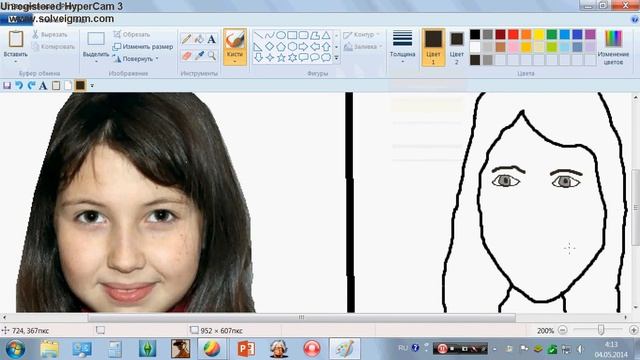Click the Изменить размер resize button
640x360 pixels.
pyautogui.click(x=143, y=47)
